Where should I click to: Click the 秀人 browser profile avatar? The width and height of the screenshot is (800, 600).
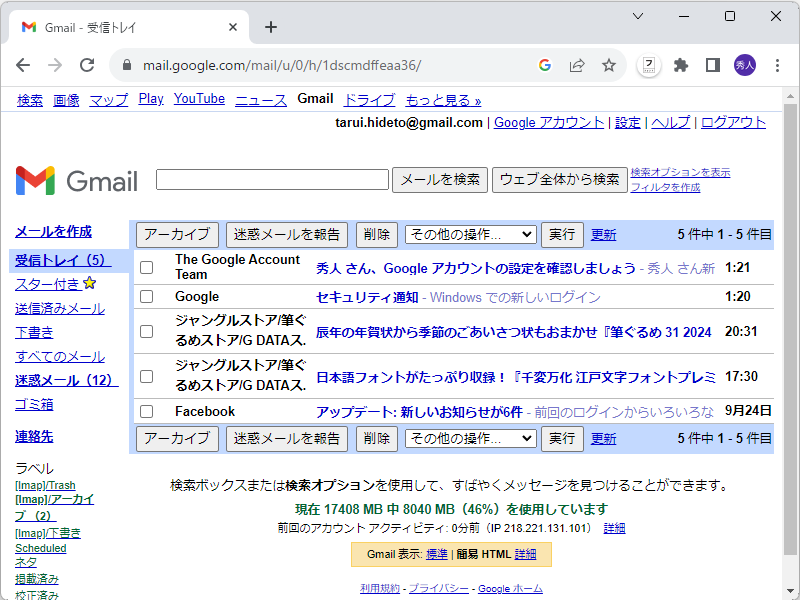(746, 63)
